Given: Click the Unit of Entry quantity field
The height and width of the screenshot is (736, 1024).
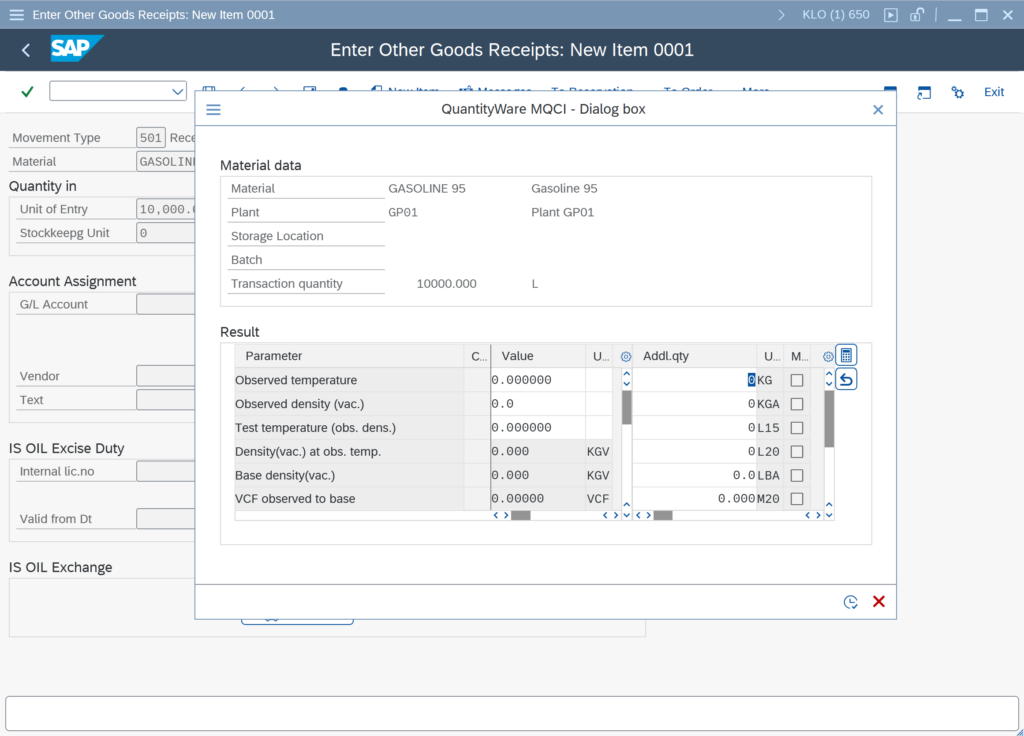Looking at the screenshot, I should point(165,209).
